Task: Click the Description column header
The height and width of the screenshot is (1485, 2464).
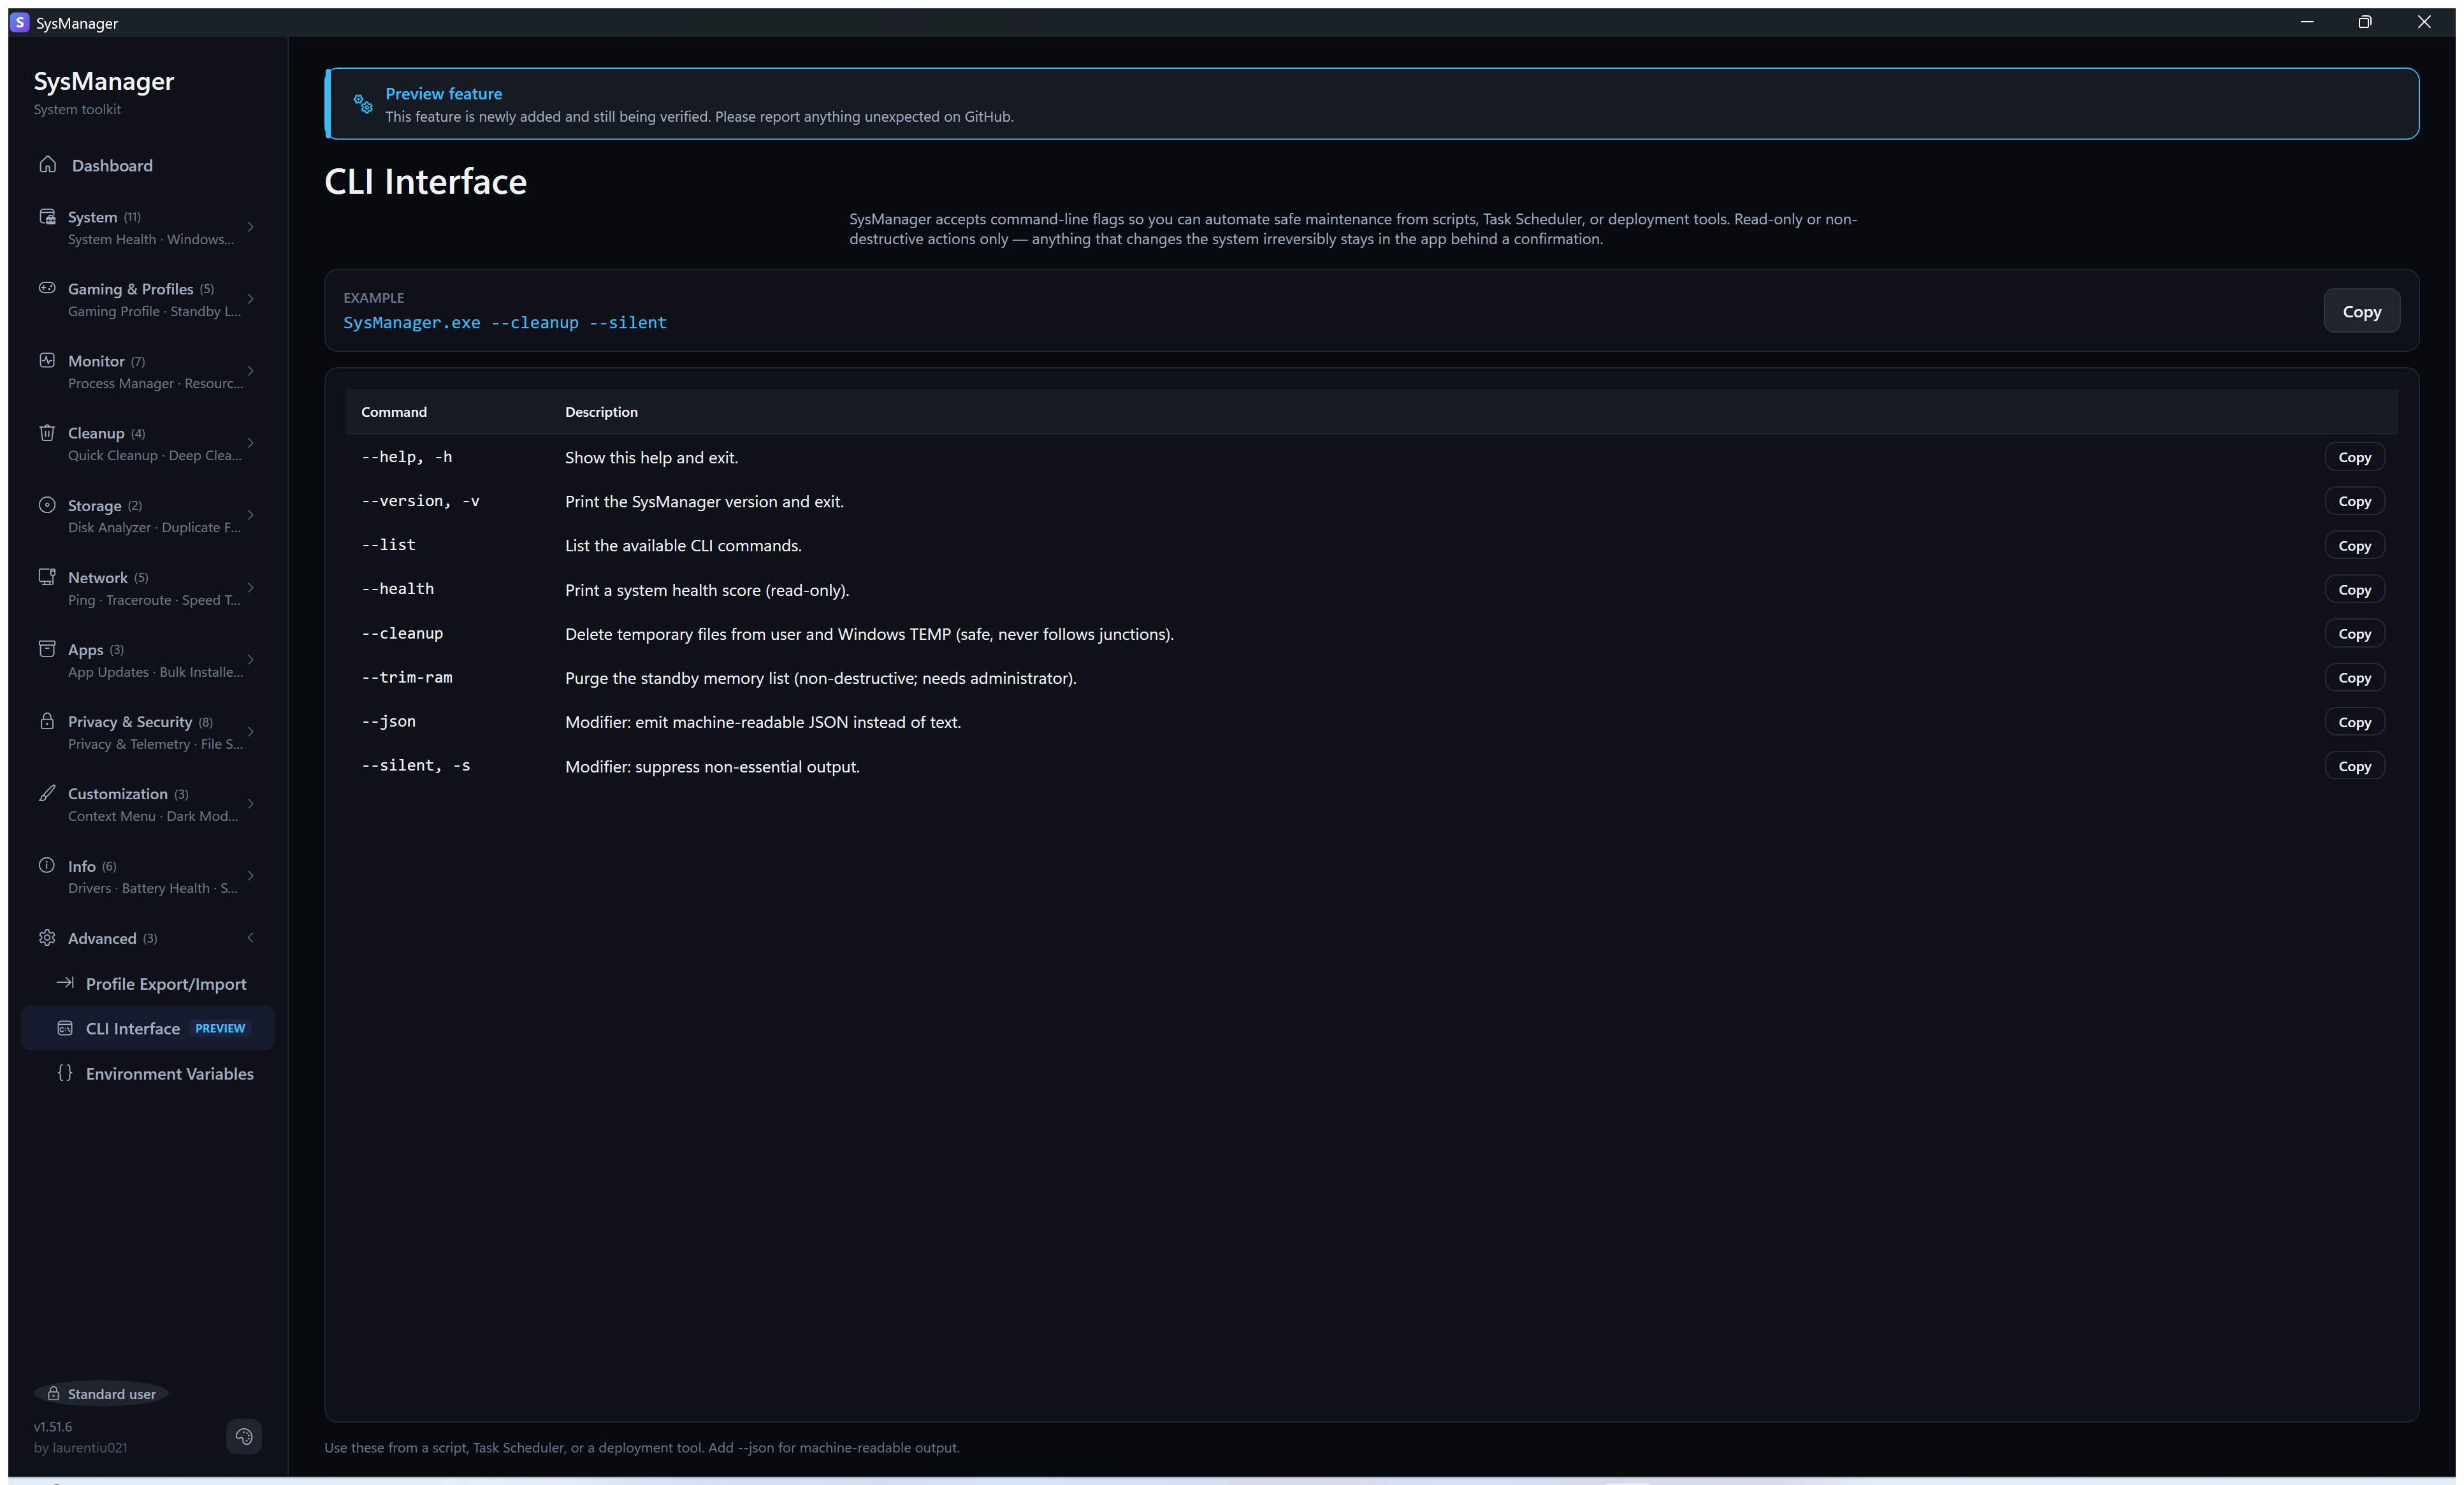Action: click(601, 412)
